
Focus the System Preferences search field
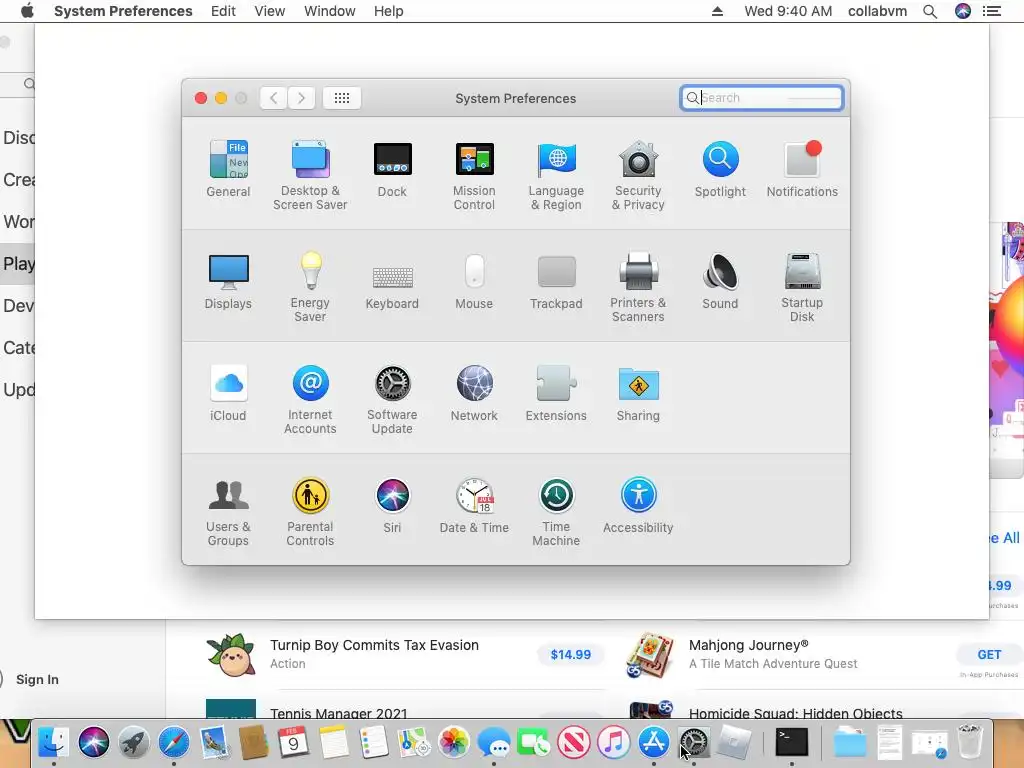(x=761, y=98)
